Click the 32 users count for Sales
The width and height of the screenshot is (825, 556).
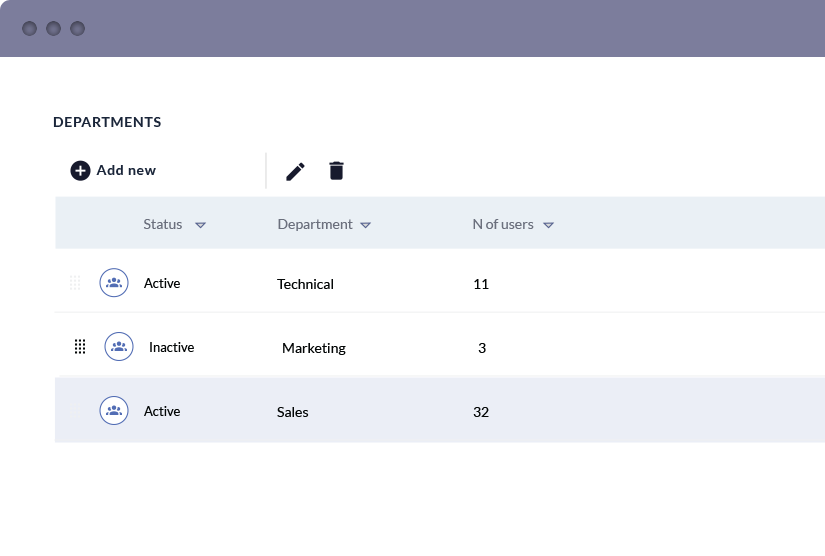(481, 412)
